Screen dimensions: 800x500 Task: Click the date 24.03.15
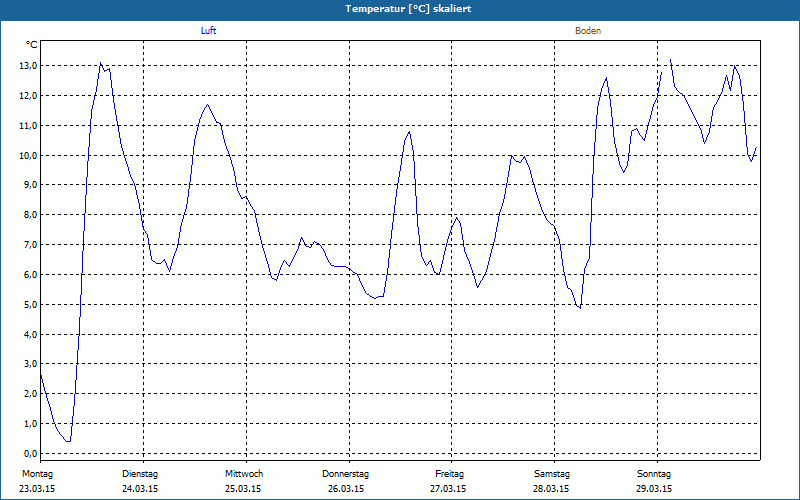140,489
